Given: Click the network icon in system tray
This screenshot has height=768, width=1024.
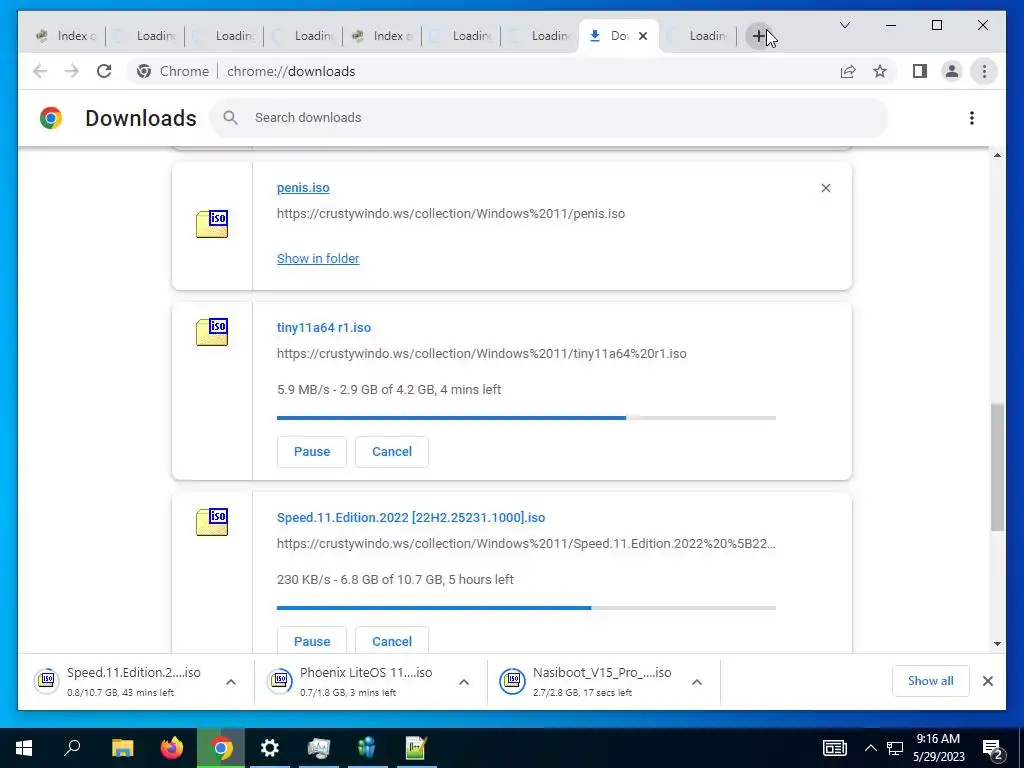Looking at the screenshot, I should click(895, 748).
